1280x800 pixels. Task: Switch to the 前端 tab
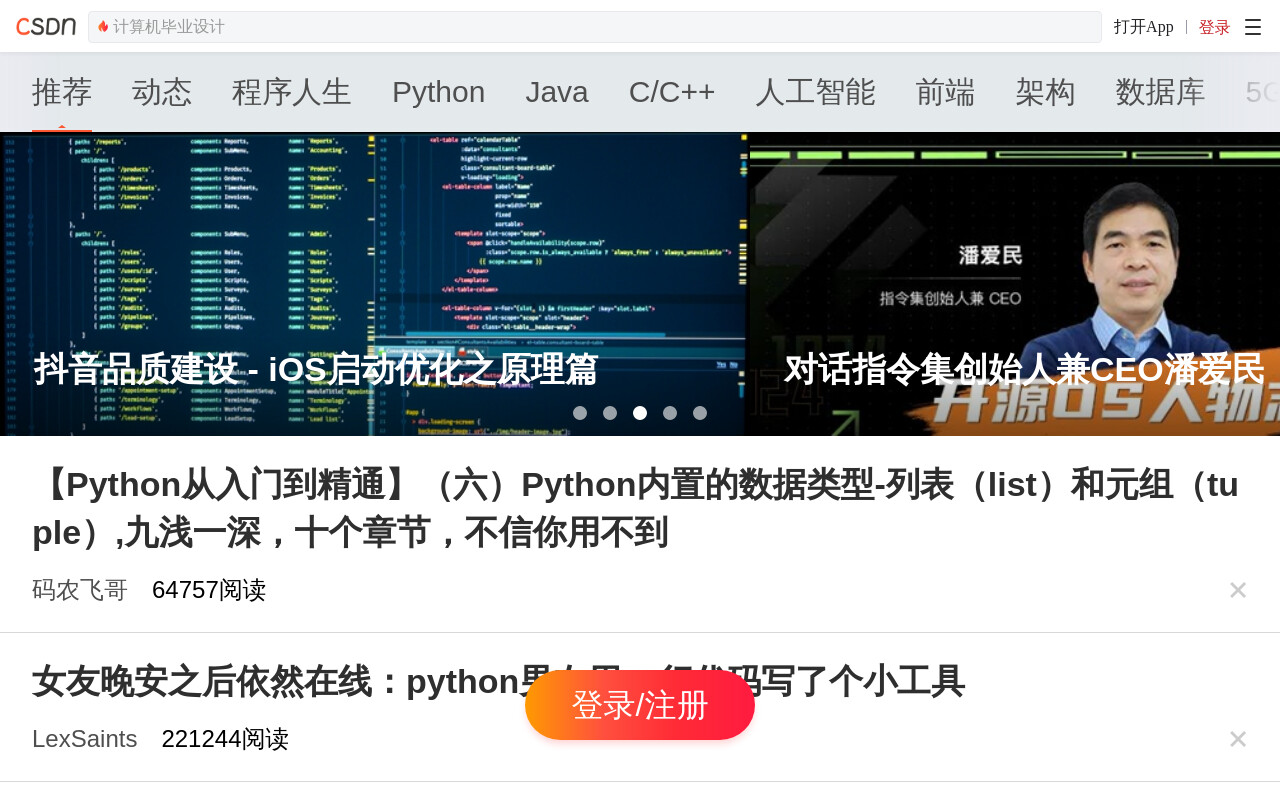(x=946, y=92)
